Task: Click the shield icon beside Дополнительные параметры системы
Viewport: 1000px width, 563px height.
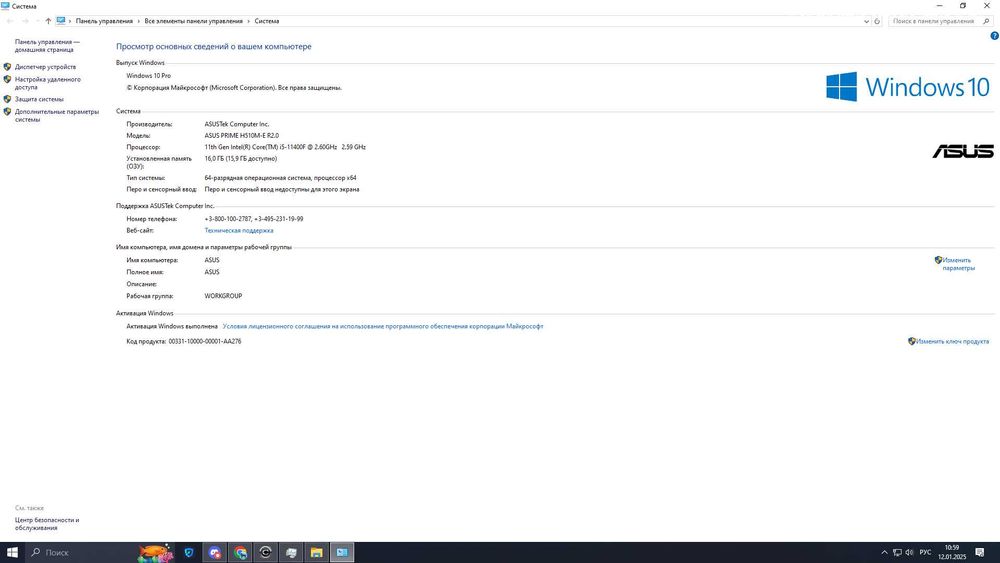Action: (x=8, y=112)
